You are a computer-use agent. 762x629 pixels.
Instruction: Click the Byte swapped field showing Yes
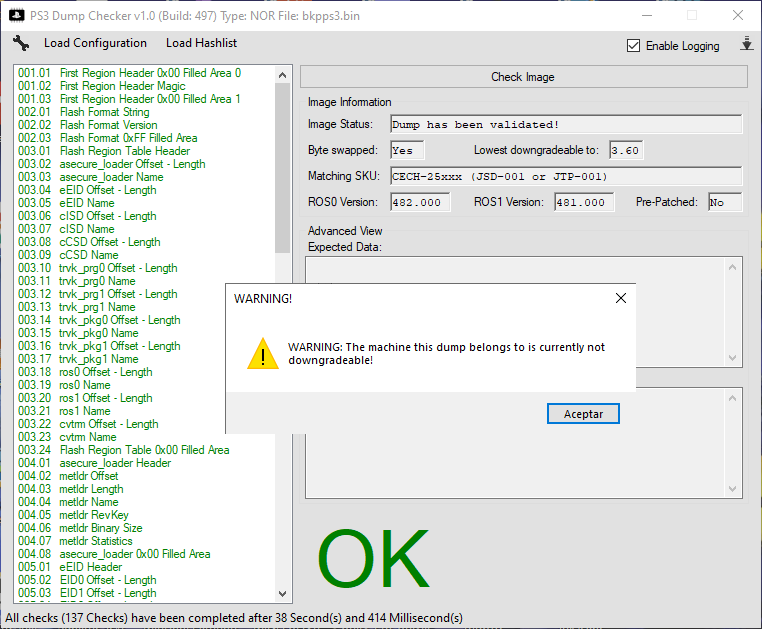pyautogui.click(x=407, y=150)
